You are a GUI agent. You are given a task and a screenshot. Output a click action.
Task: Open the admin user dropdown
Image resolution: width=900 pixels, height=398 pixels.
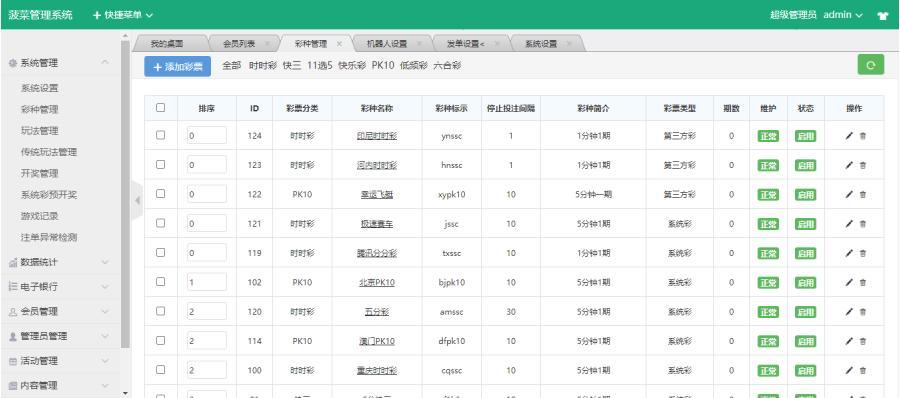843,15
